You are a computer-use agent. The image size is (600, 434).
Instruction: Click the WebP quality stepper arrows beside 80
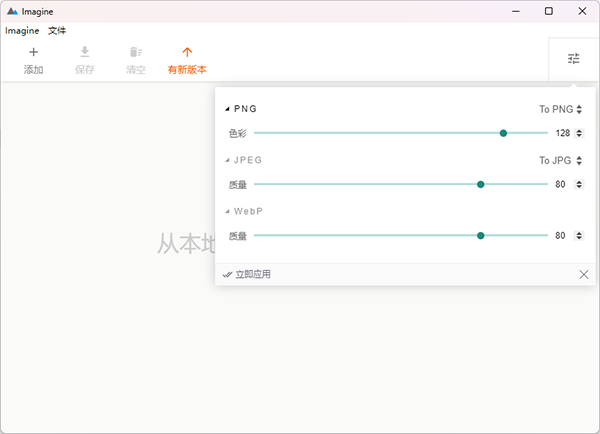pyautogui.click(x=579, y=235)
